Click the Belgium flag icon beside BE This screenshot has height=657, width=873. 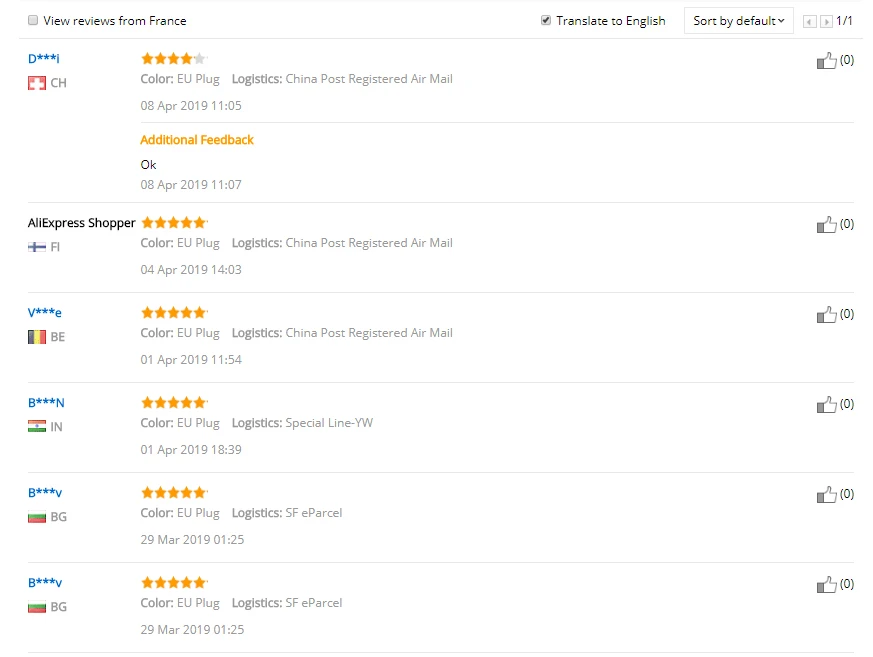coord(37,337)
